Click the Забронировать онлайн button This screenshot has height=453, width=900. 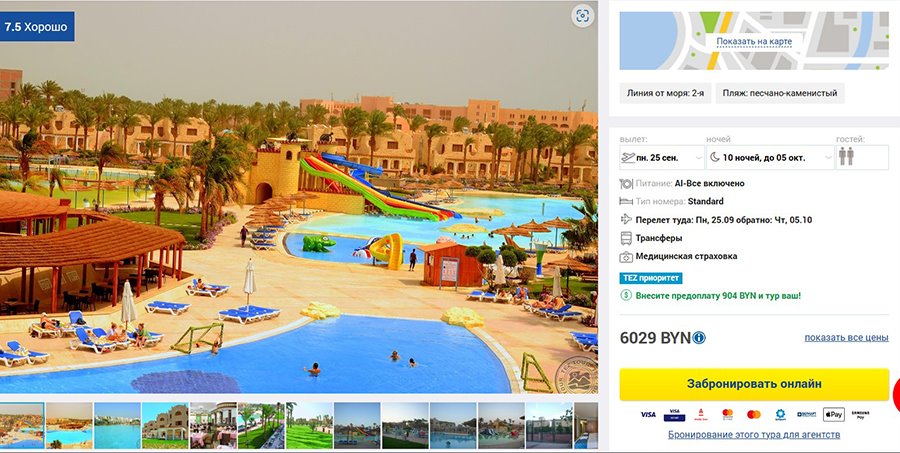[x=754, y=384]
